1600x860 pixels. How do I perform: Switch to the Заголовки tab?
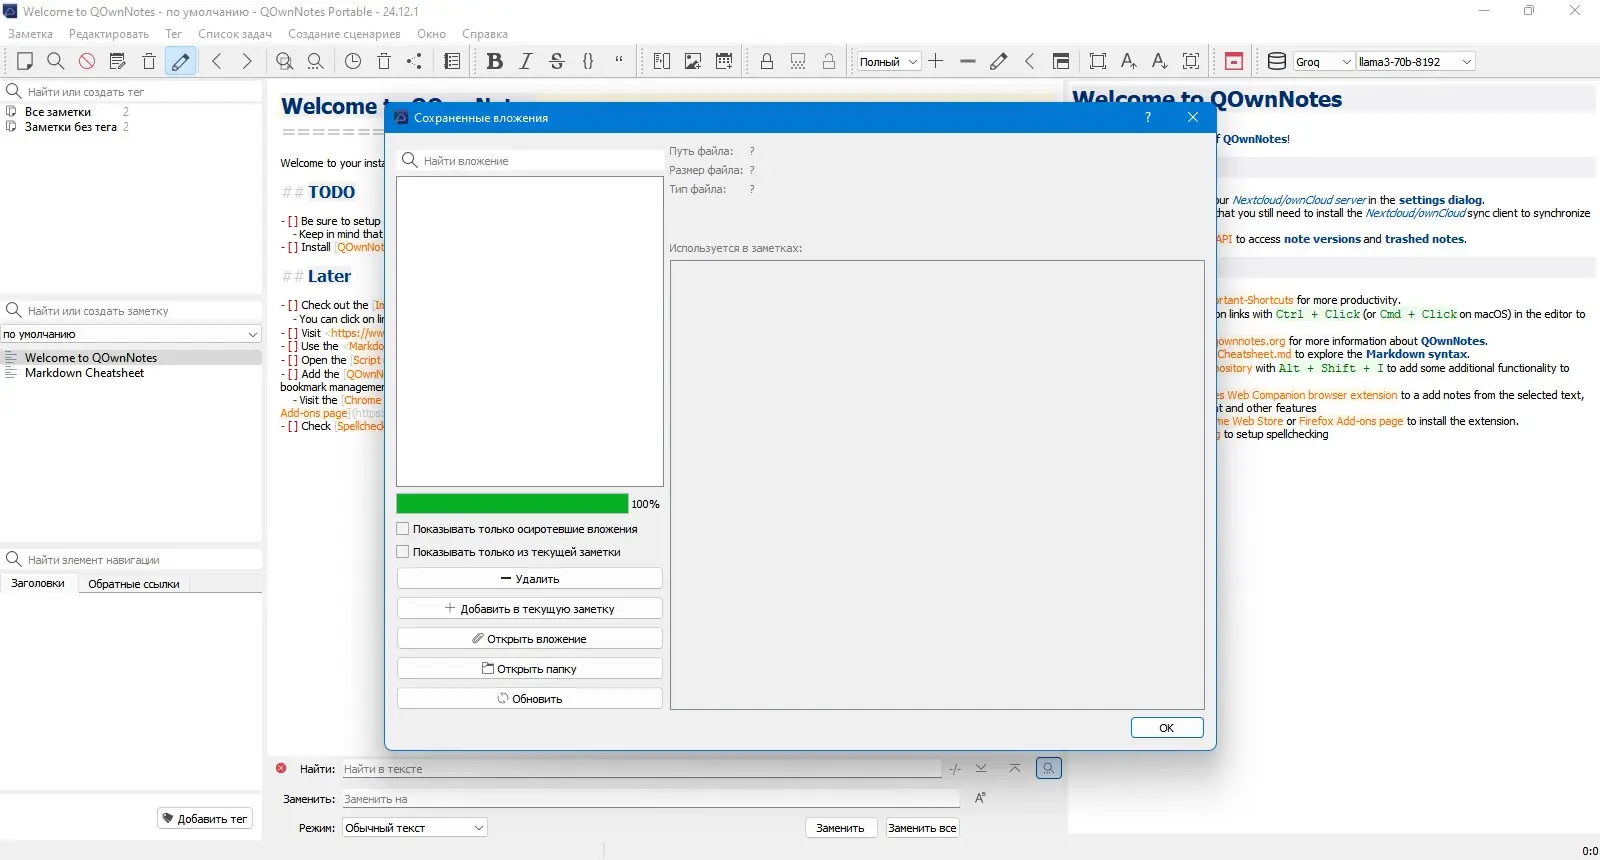point(38,583)
